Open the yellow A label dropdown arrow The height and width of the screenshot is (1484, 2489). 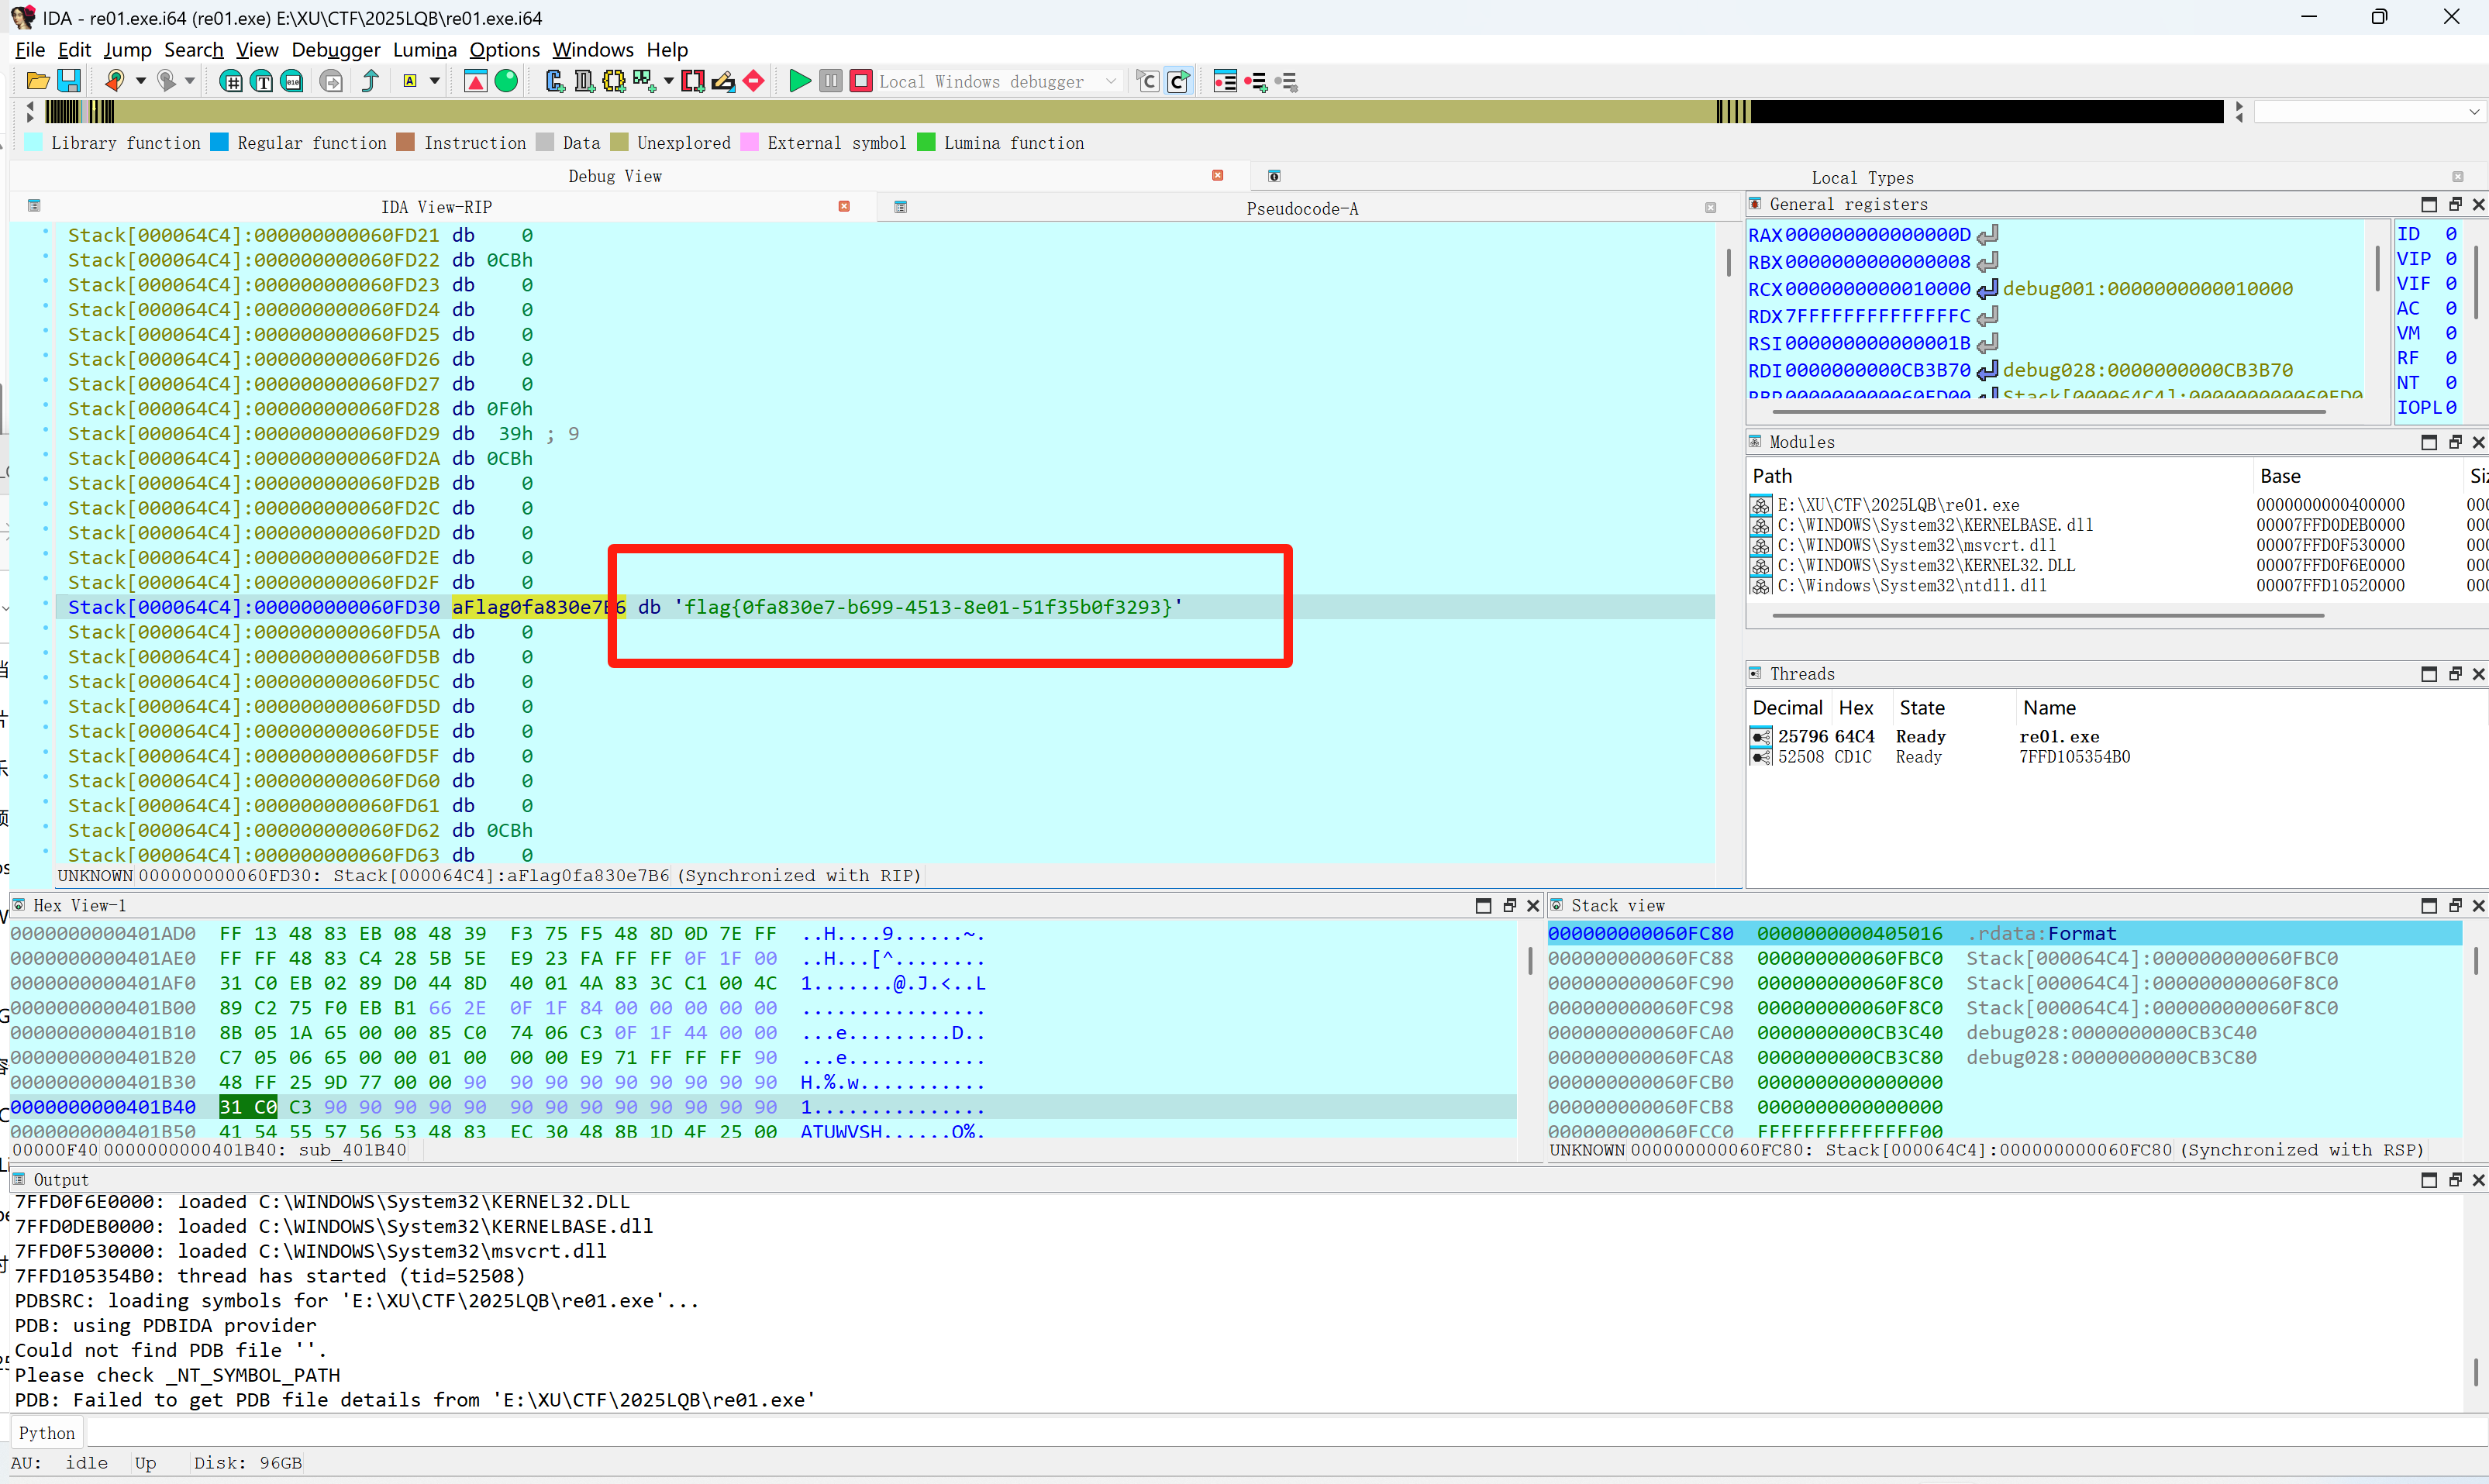435,81
